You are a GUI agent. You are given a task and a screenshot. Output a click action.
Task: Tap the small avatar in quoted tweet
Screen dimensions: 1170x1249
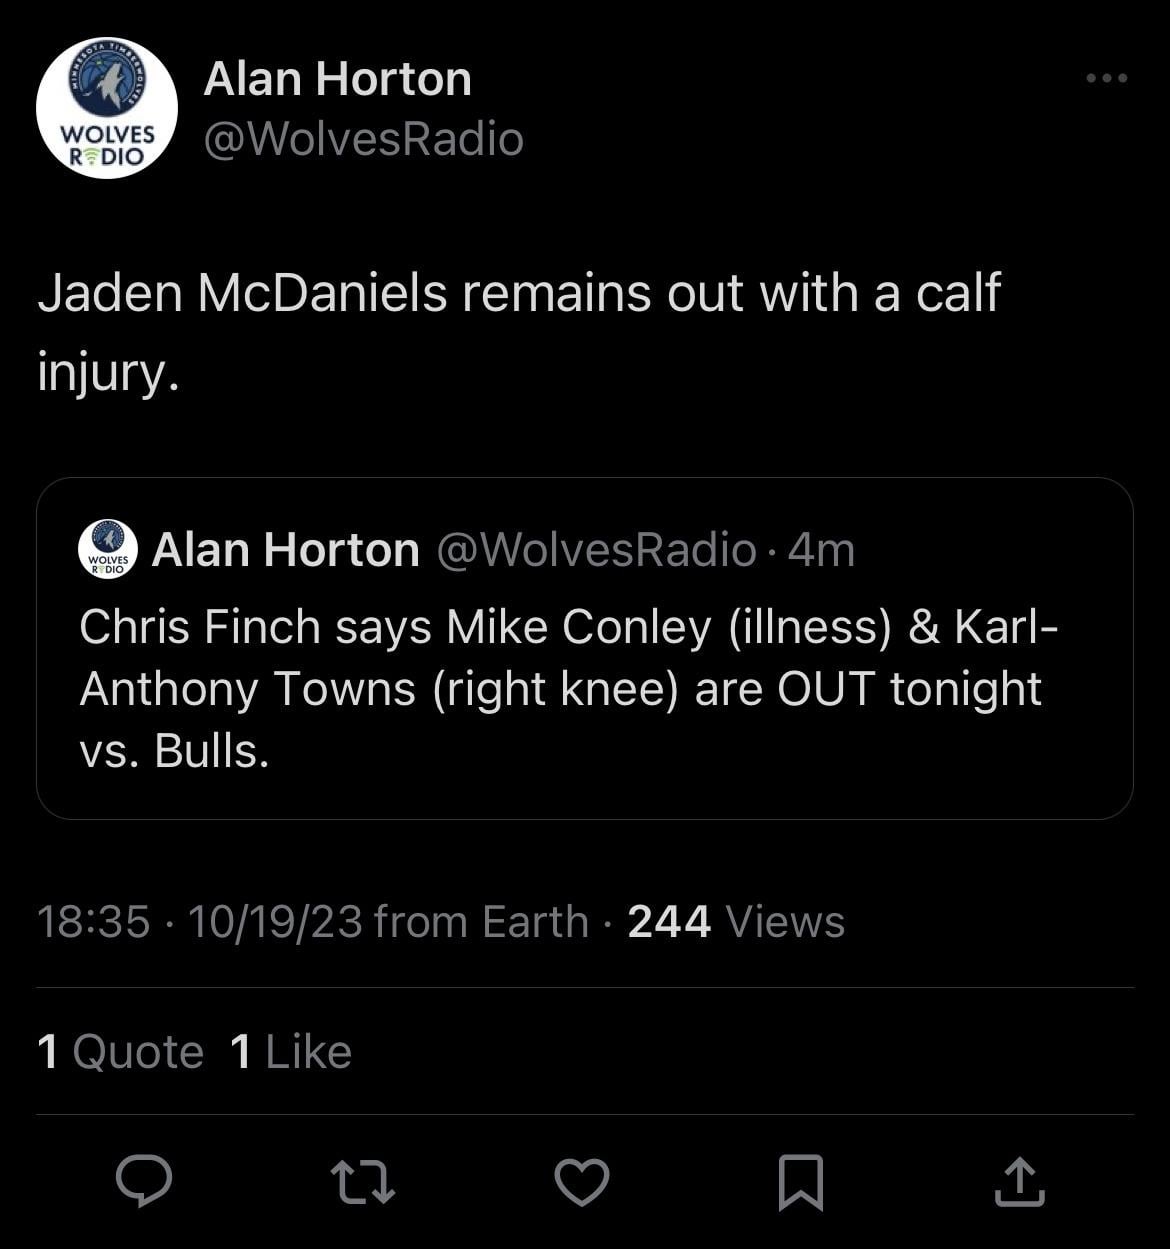point(108,550)
